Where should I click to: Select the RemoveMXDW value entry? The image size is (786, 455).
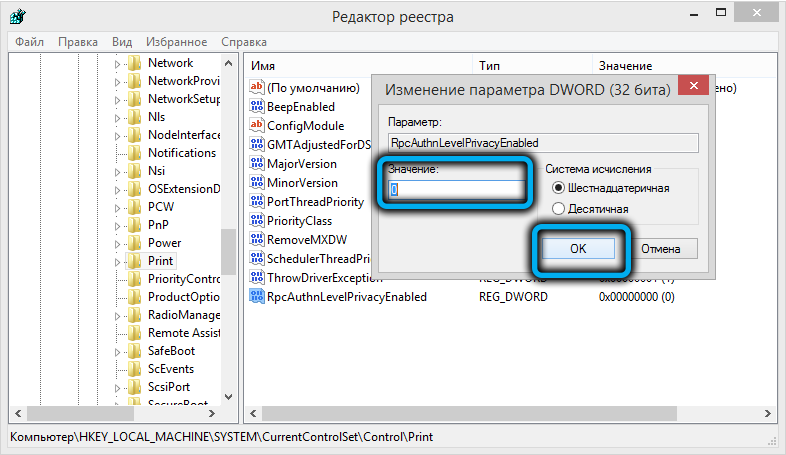(307, 240)
